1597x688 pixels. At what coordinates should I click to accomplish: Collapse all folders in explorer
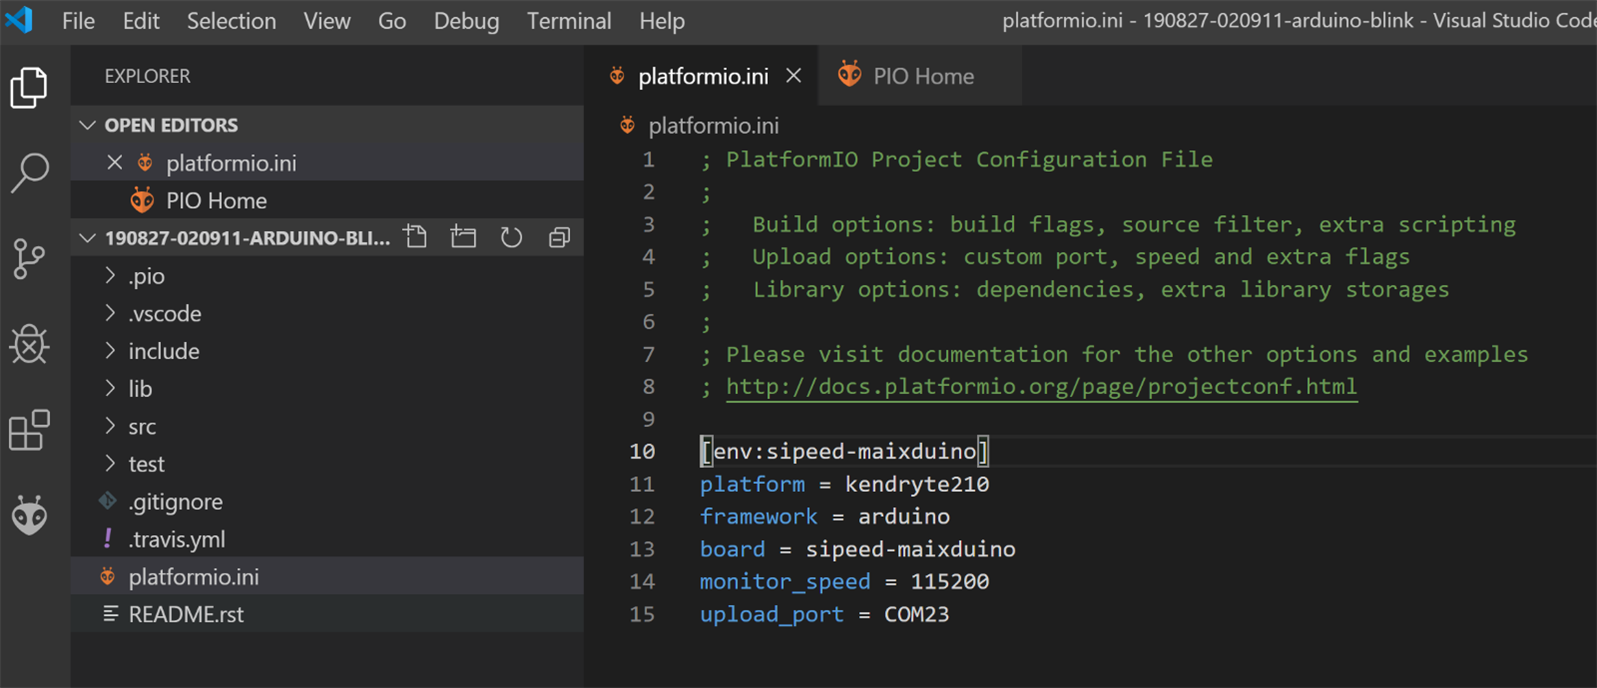[559, 238]
